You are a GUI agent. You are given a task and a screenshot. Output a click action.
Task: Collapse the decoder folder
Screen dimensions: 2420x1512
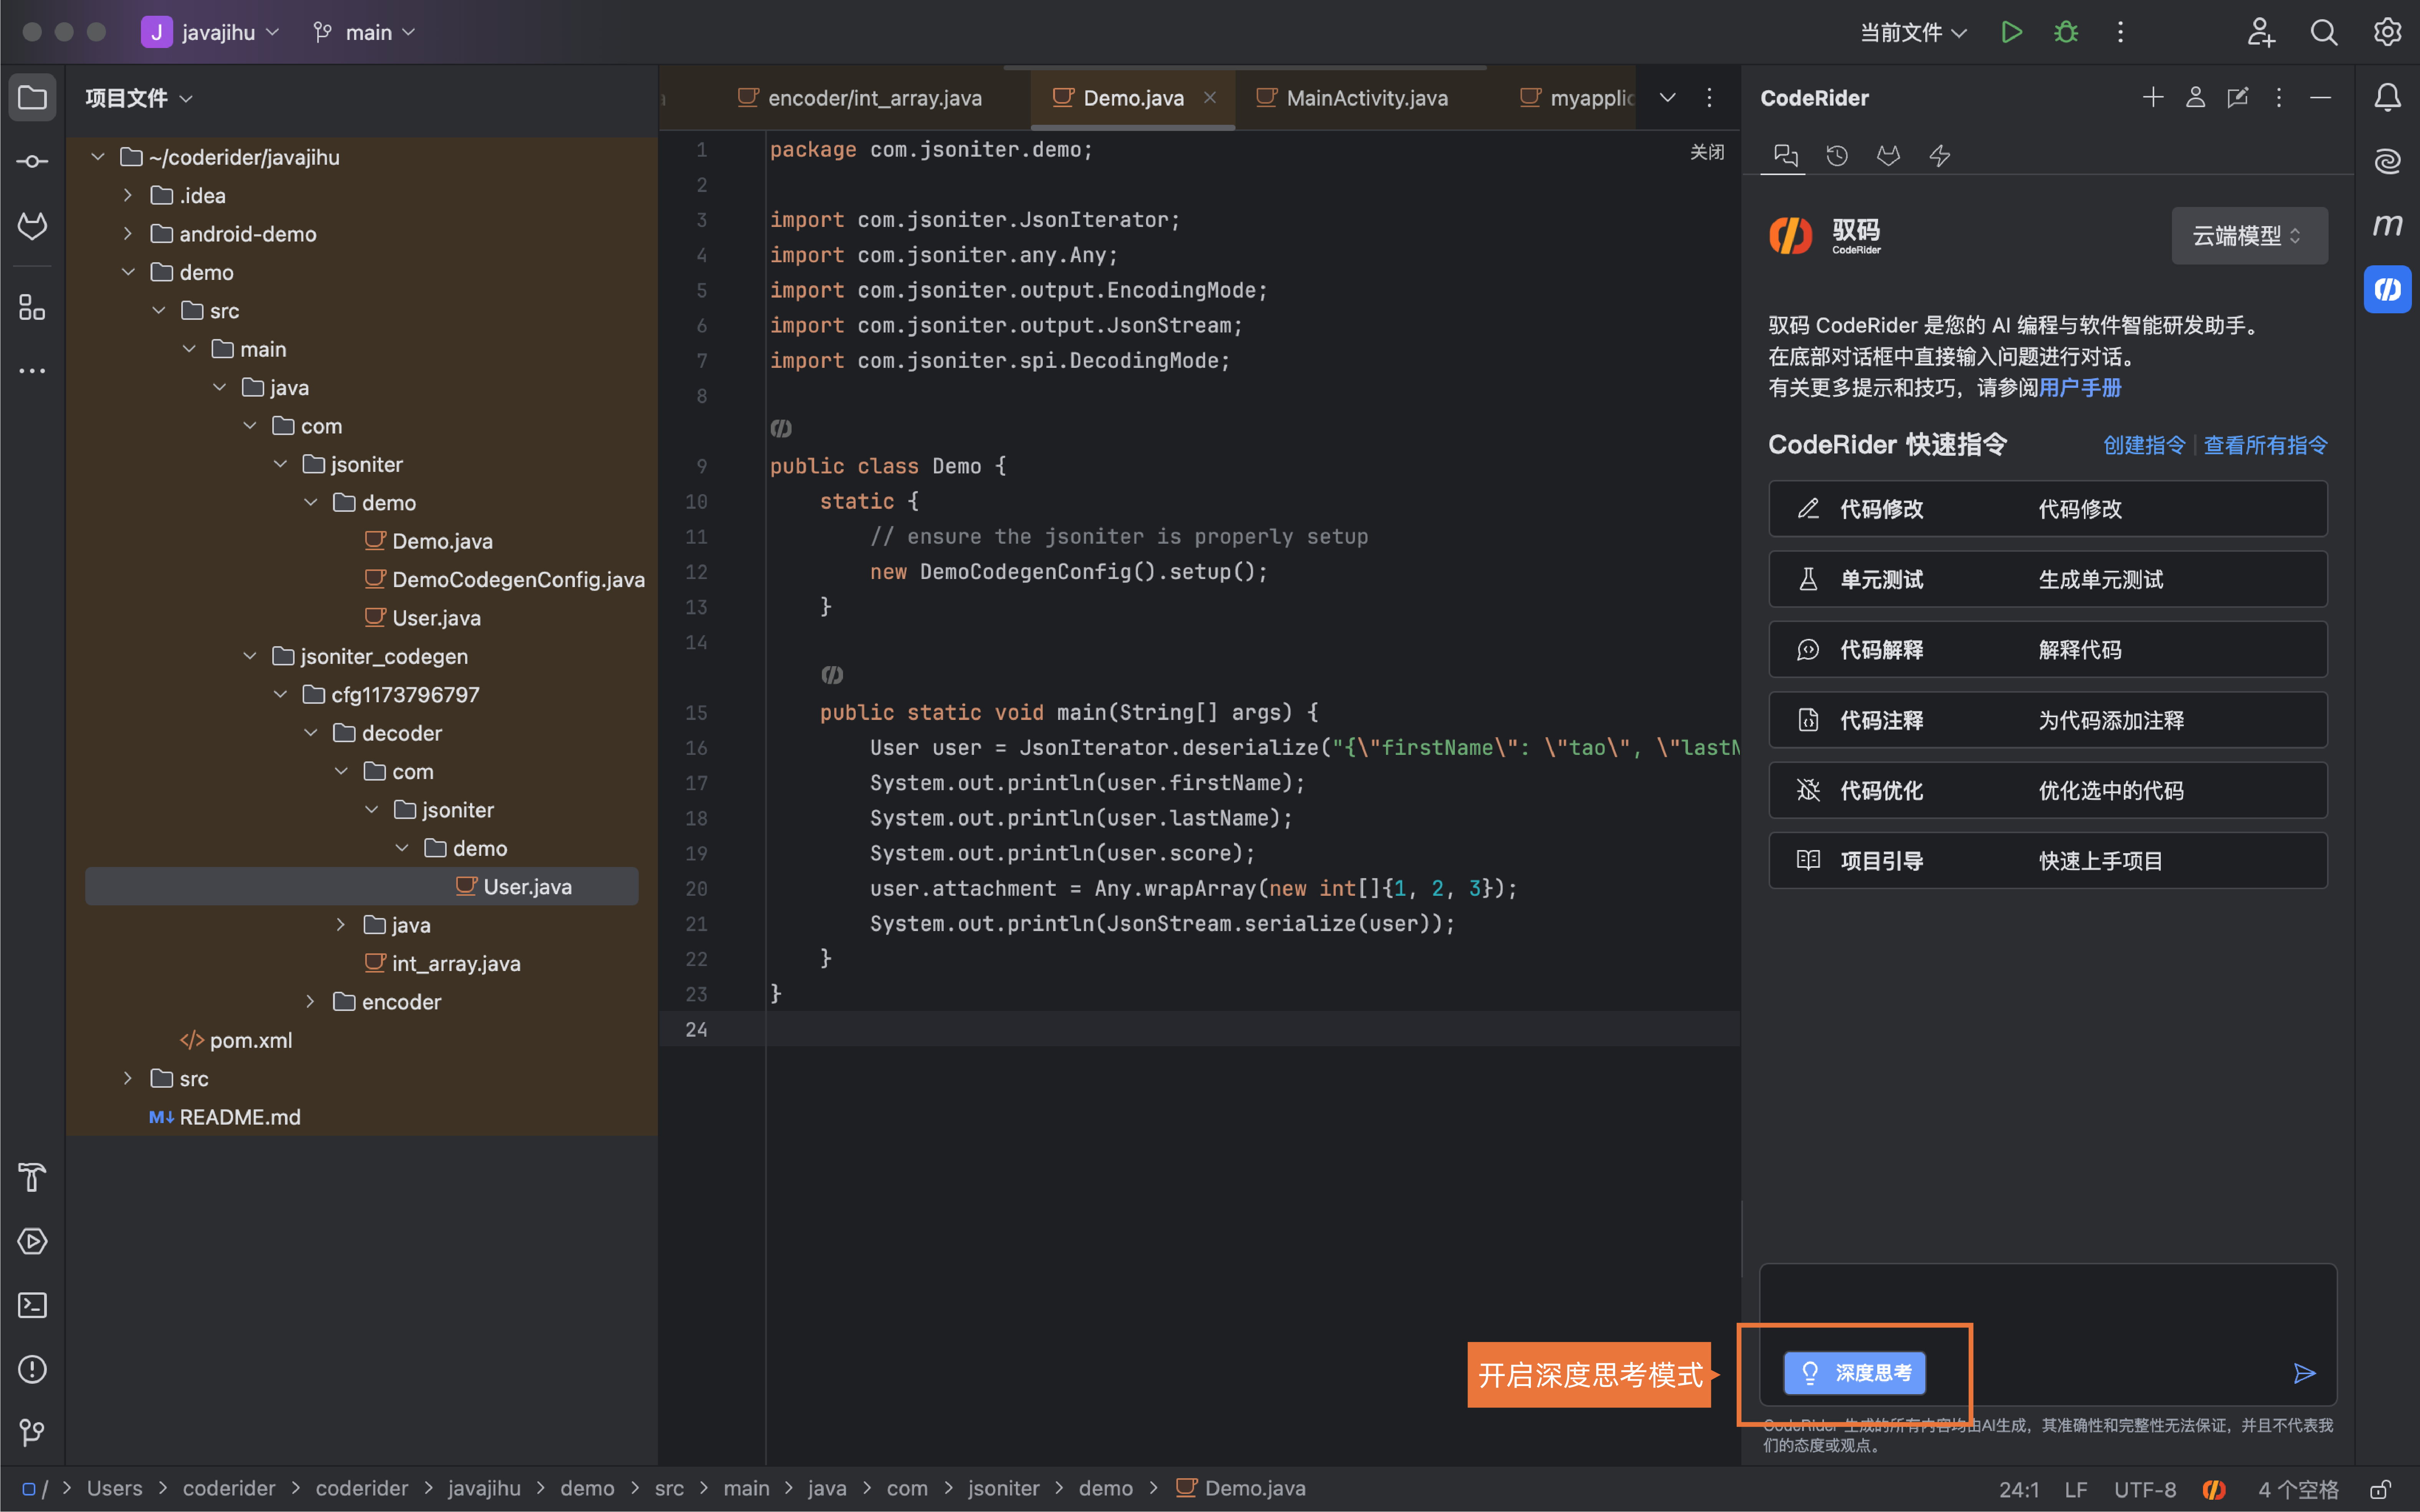[x=311, y=733]
